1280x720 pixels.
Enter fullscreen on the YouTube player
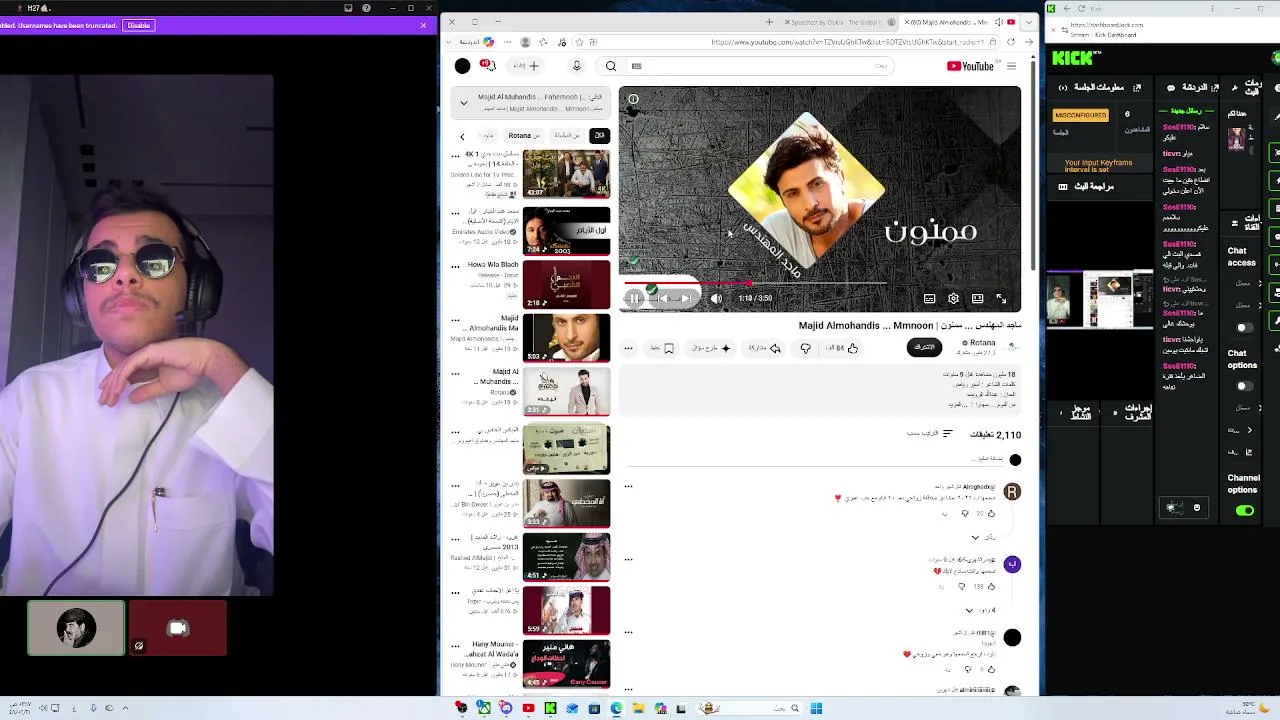pos(1001,298)
